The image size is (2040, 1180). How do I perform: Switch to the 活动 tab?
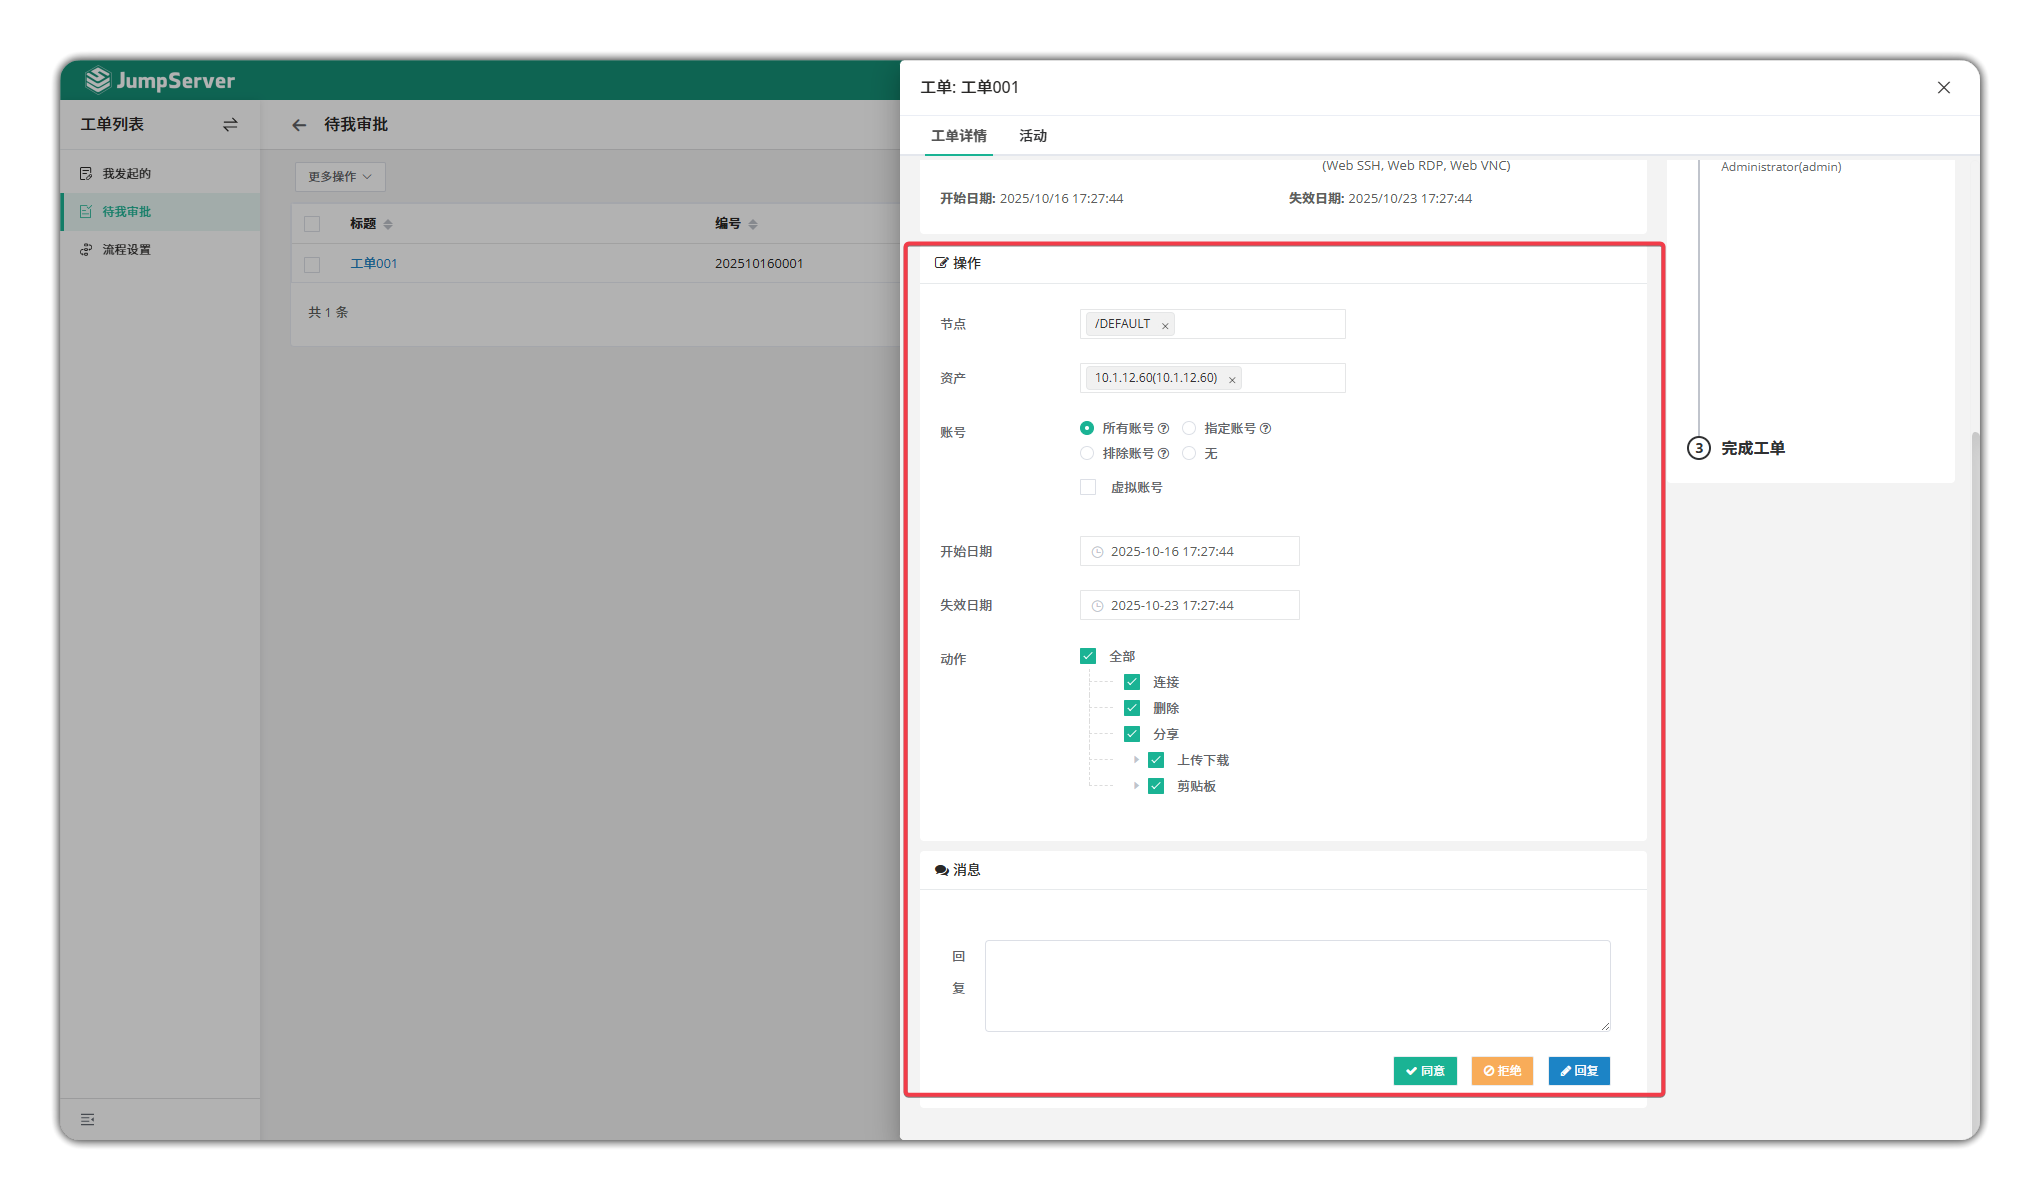tap(1032, 136)
